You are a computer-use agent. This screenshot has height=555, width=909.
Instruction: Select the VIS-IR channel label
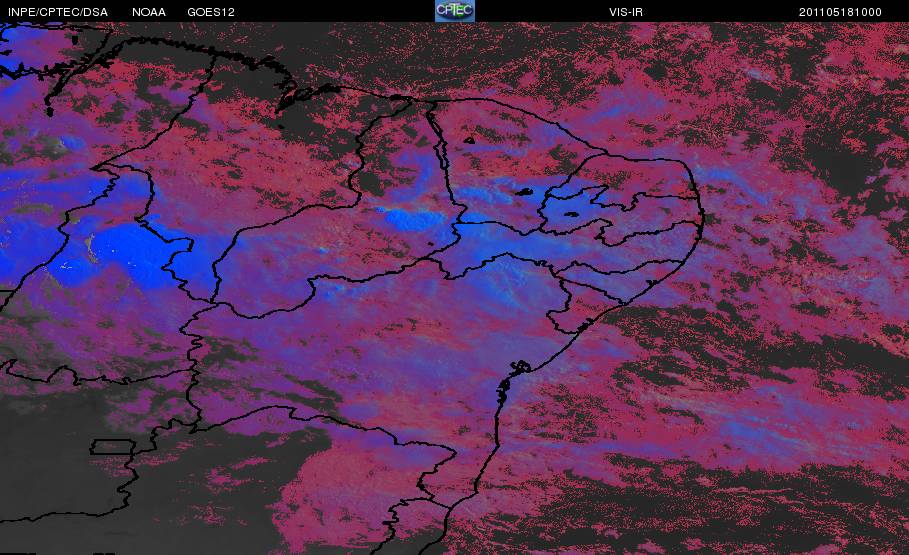[626, 12]
